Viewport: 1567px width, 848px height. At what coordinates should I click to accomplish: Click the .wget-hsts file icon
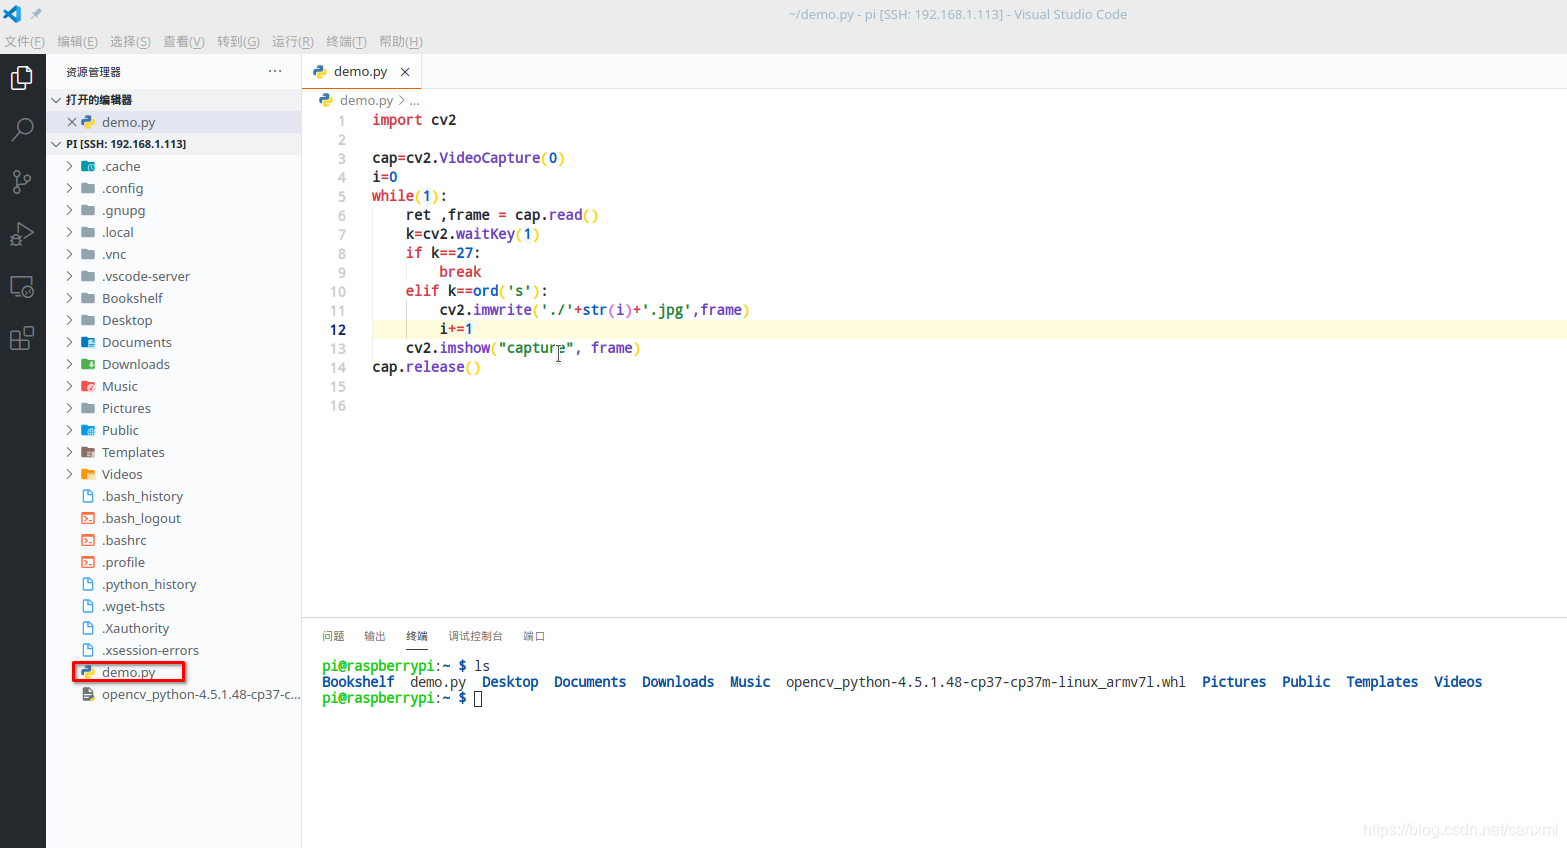(88, 606)
